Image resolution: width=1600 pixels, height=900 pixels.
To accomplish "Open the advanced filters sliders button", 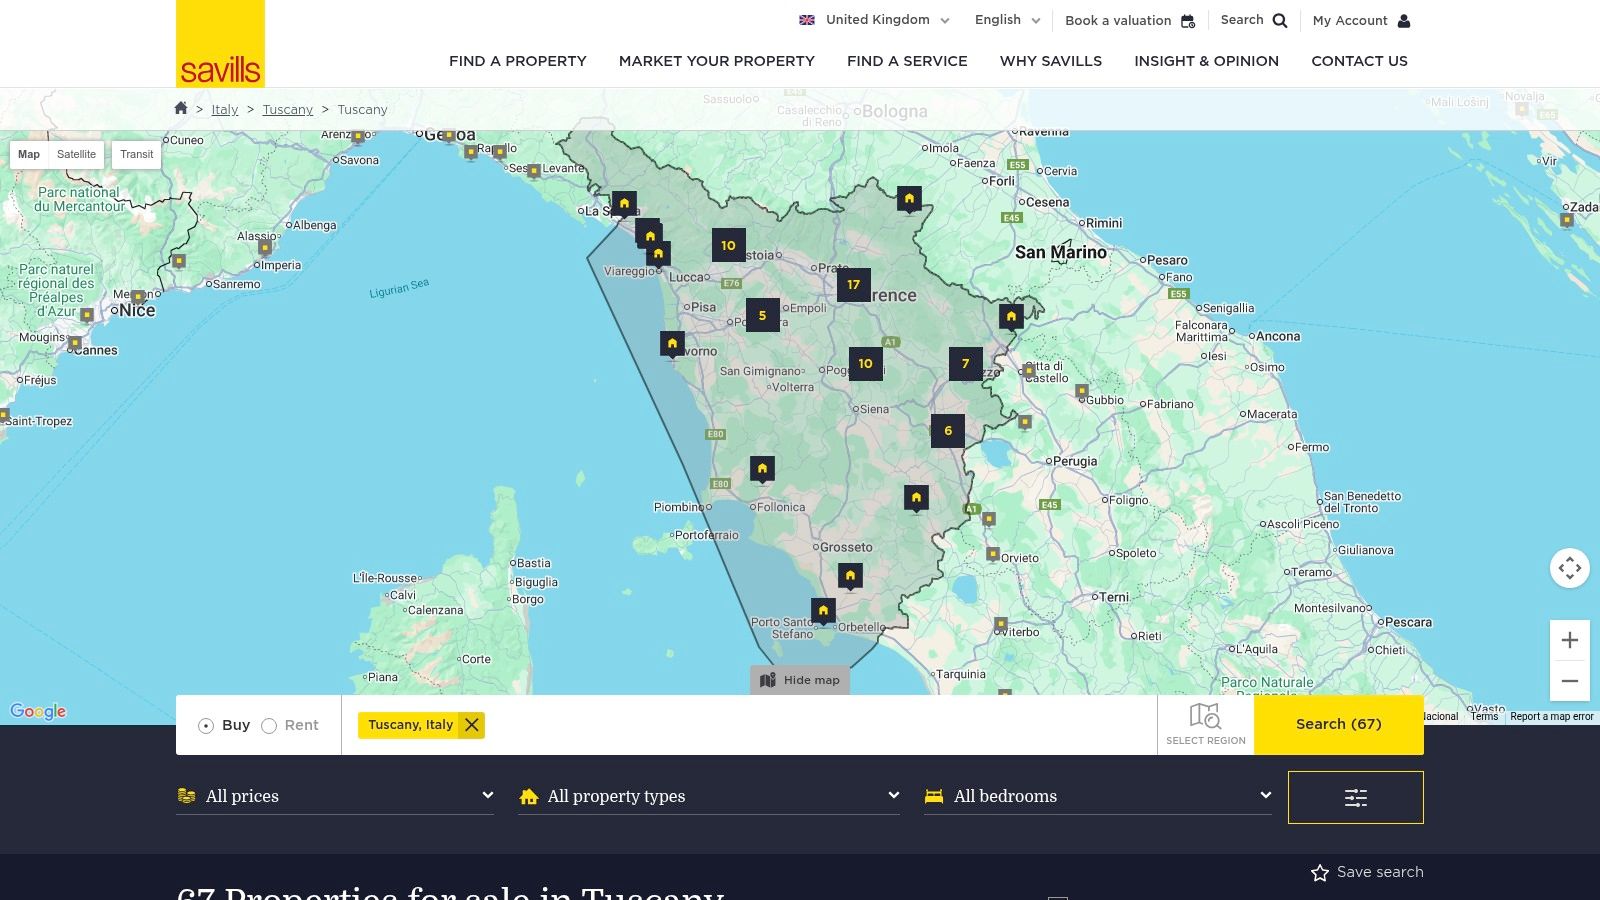I will (x=1356, y=797).
